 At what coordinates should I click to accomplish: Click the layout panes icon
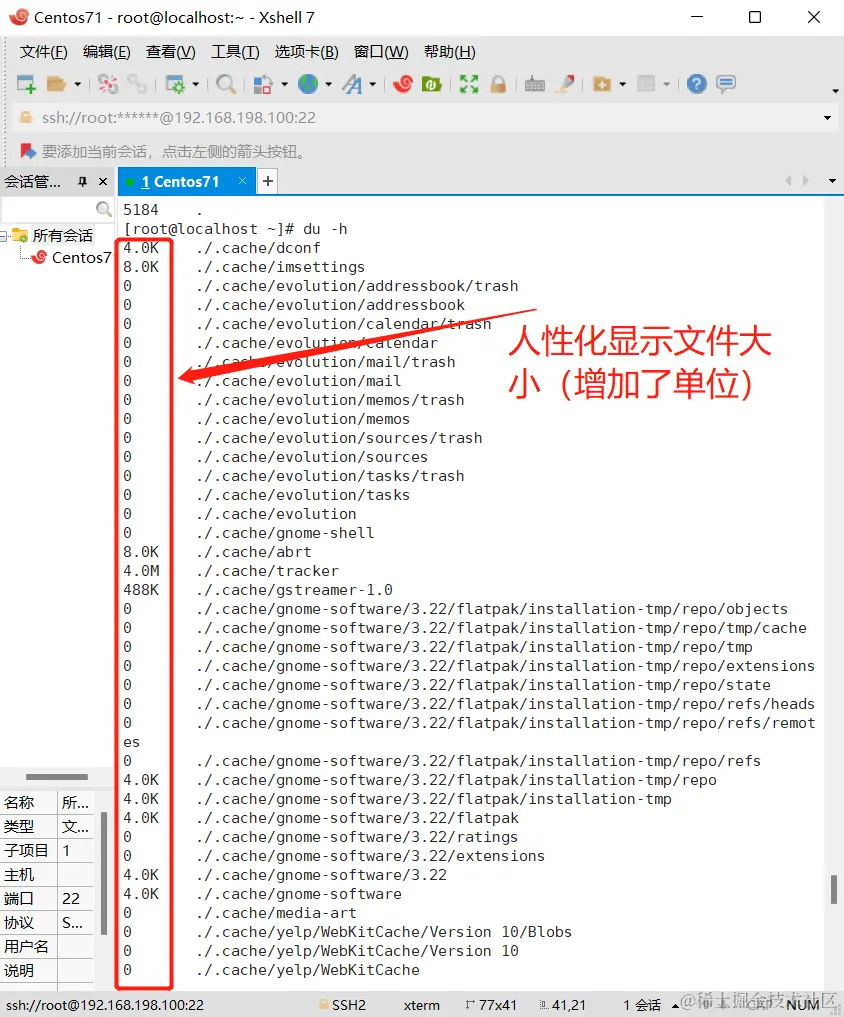click(x=646, y=84)
